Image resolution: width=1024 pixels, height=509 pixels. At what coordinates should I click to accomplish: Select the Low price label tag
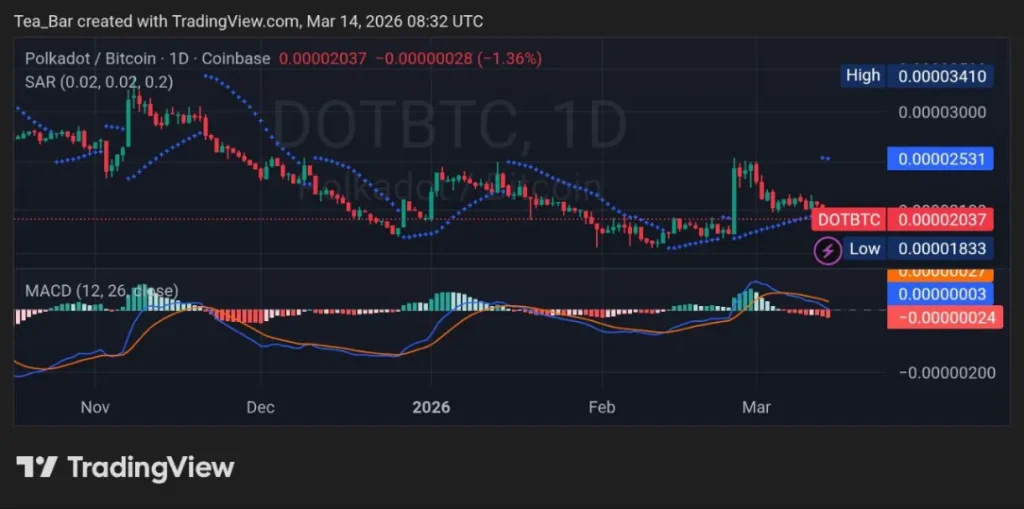coord(864,249)
